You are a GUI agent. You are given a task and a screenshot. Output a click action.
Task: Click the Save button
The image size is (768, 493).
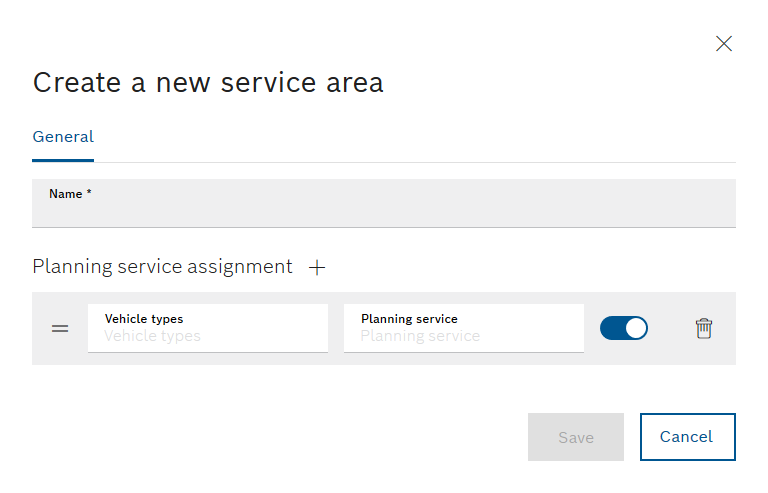point(576,437)
